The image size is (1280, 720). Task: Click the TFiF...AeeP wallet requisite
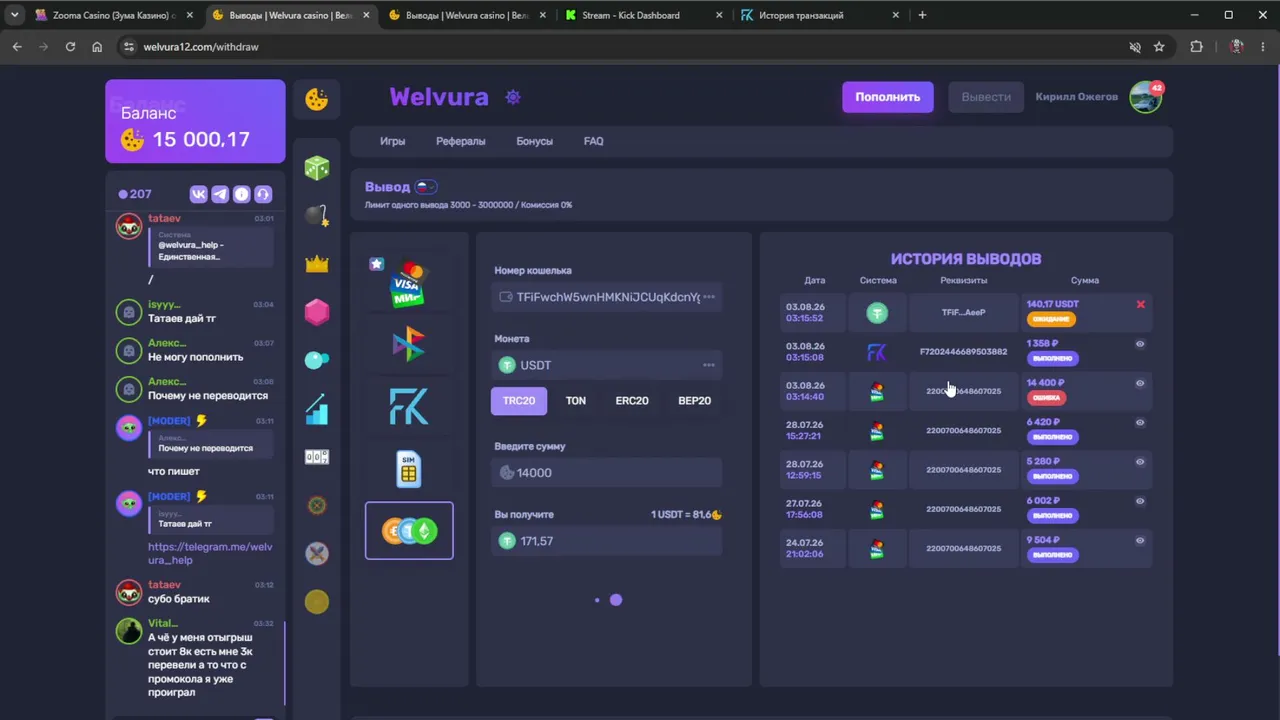tap(964, 312)
